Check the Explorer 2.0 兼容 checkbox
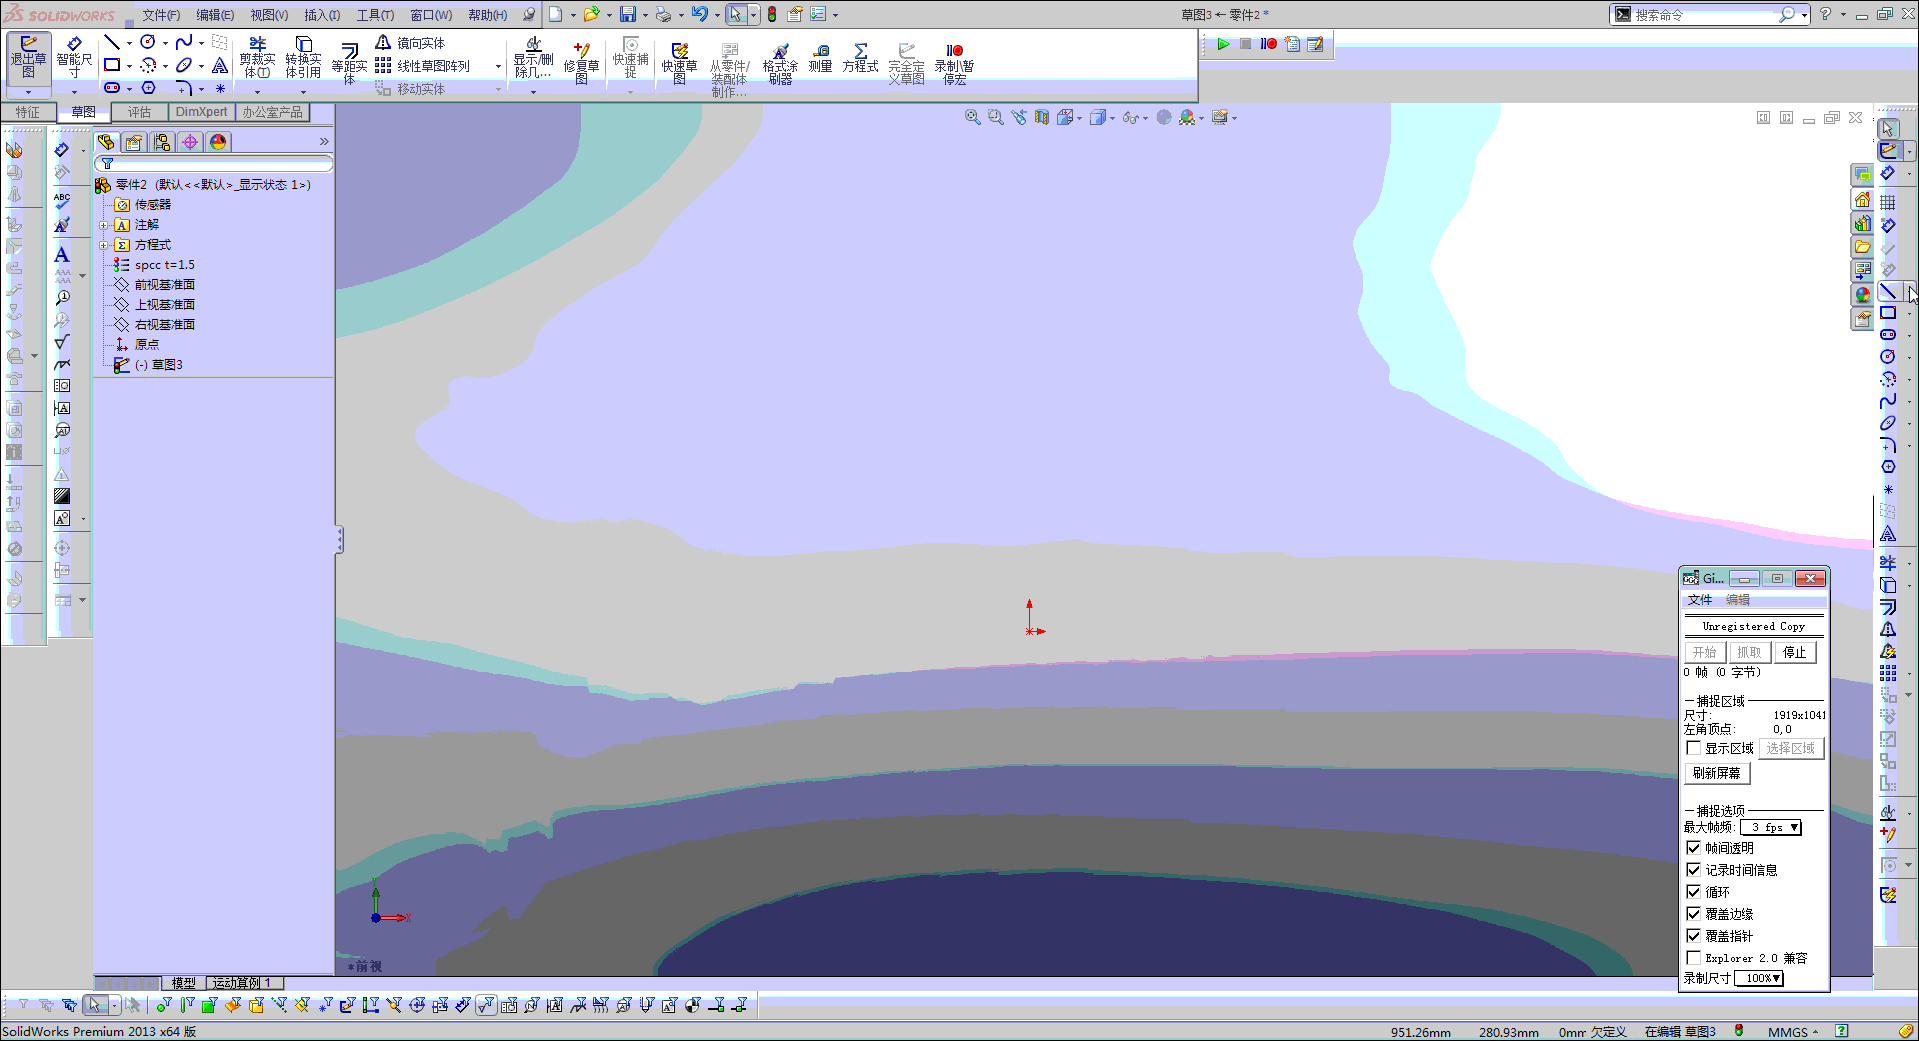The image size is (1919, 1041). pyautogui.click(x=1694, y=958)
